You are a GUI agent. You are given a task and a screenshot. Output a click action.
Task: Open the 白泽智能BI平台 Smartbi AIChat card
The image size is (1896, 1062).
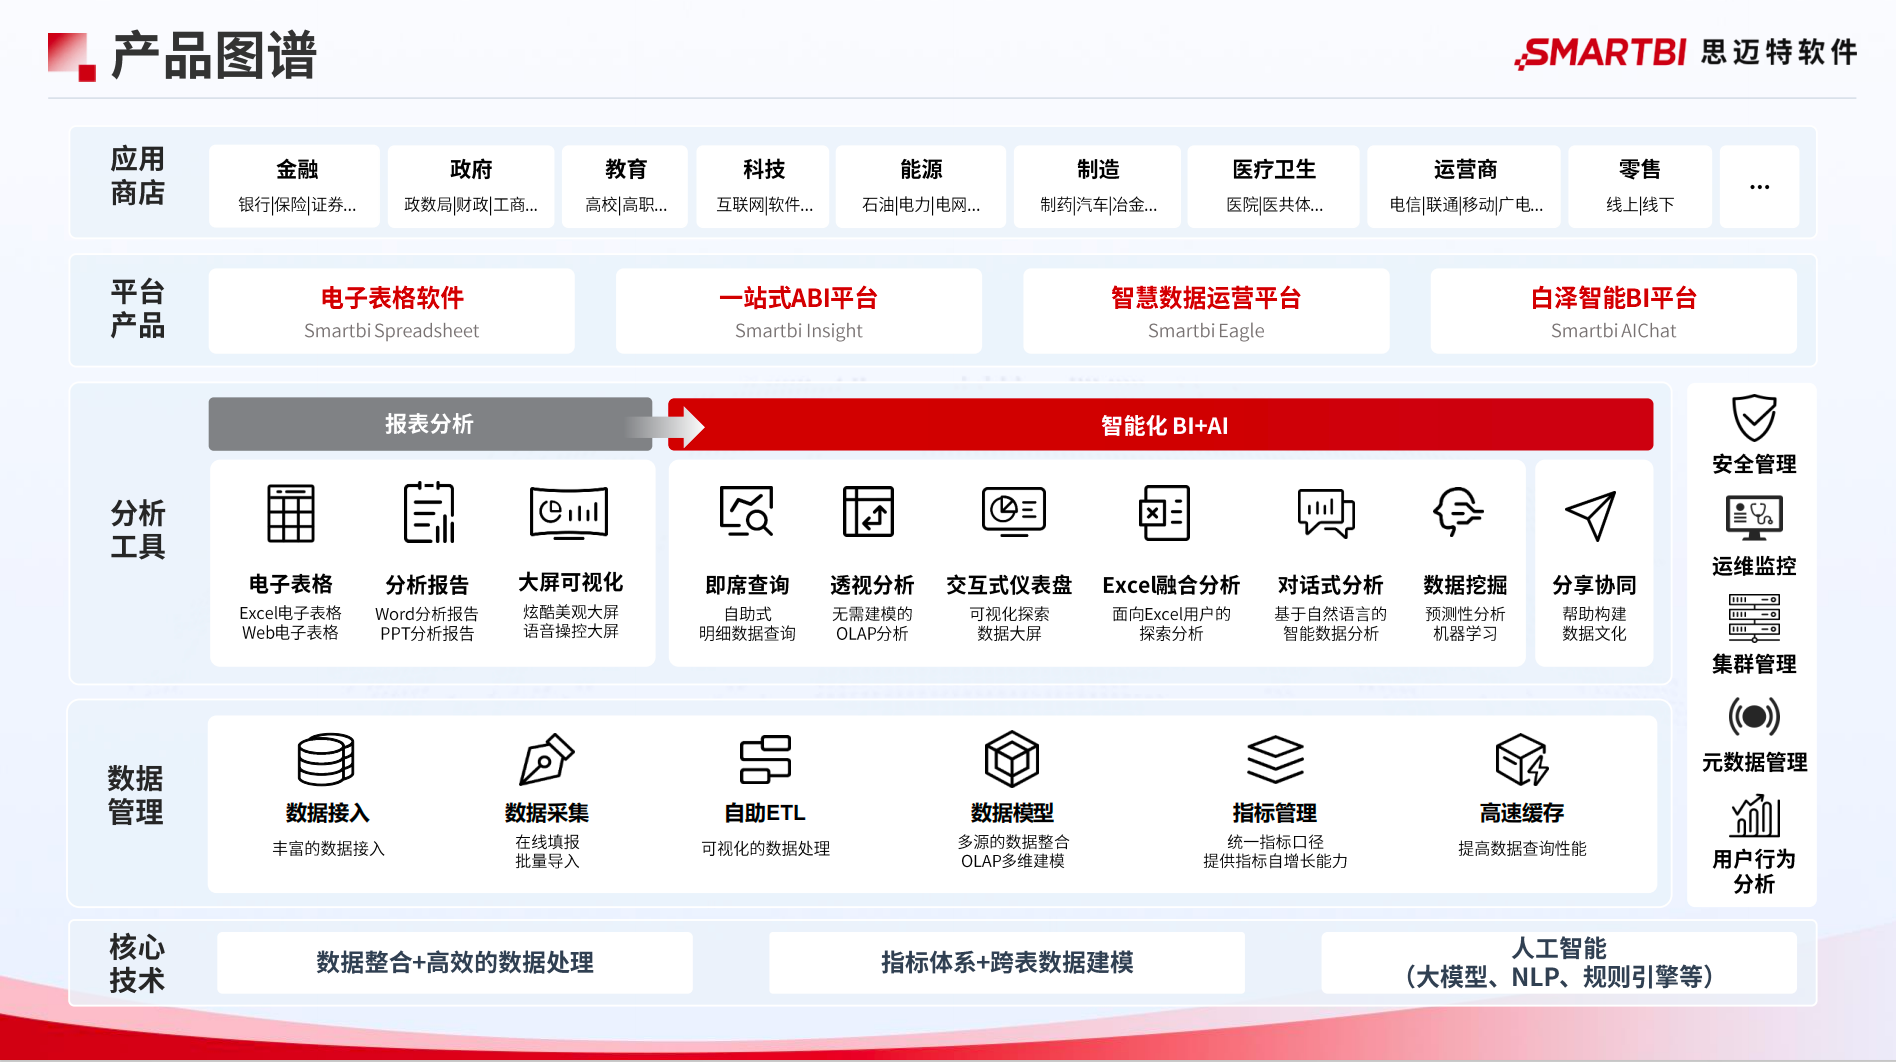click(1613, 311)
